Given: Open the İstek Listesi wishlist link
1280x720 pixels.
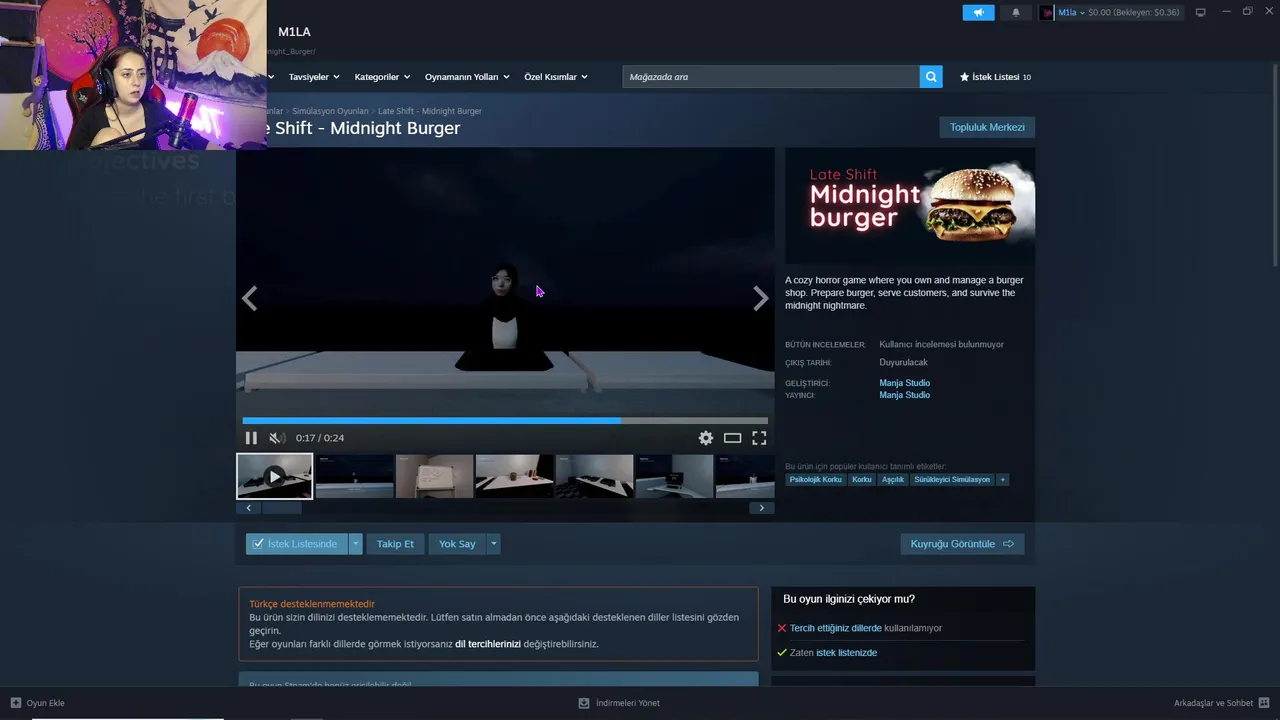Looking at the screenshot, I should (x=995, y=77).
